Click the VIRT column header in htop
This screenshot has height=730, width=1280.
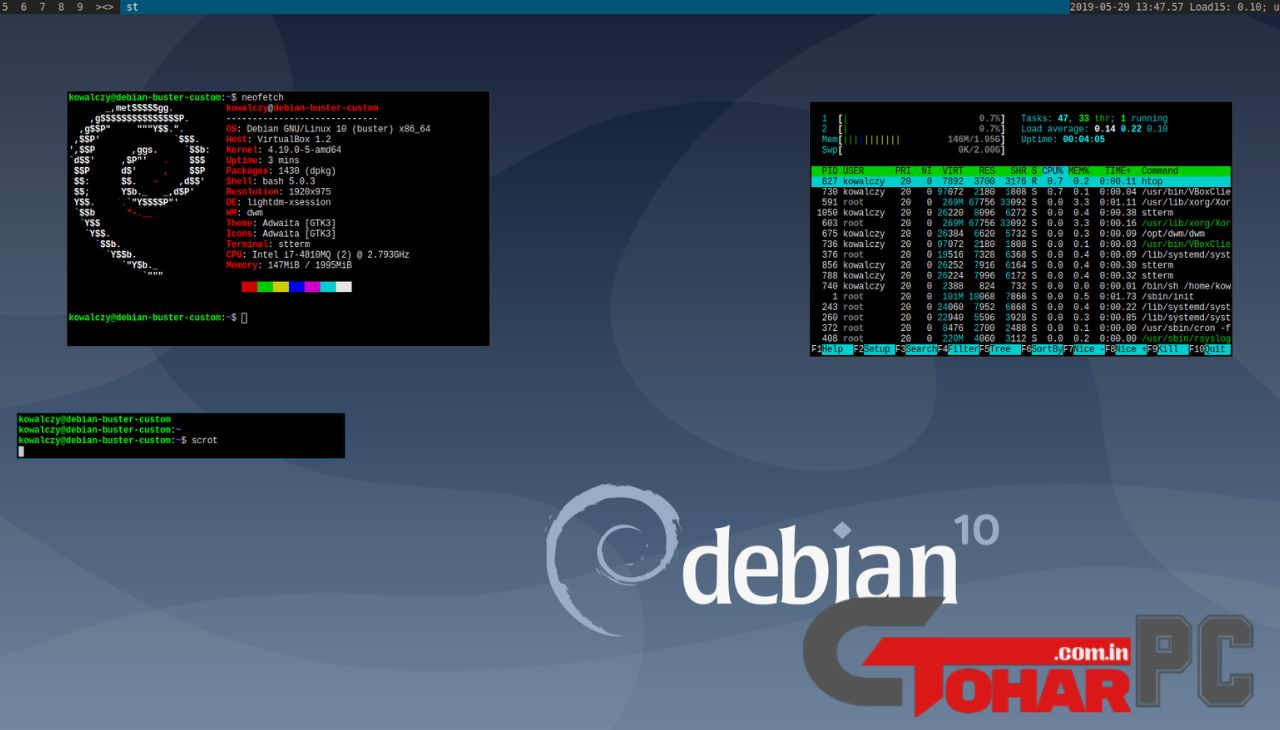pyautogui.click(x=953, y=171)
